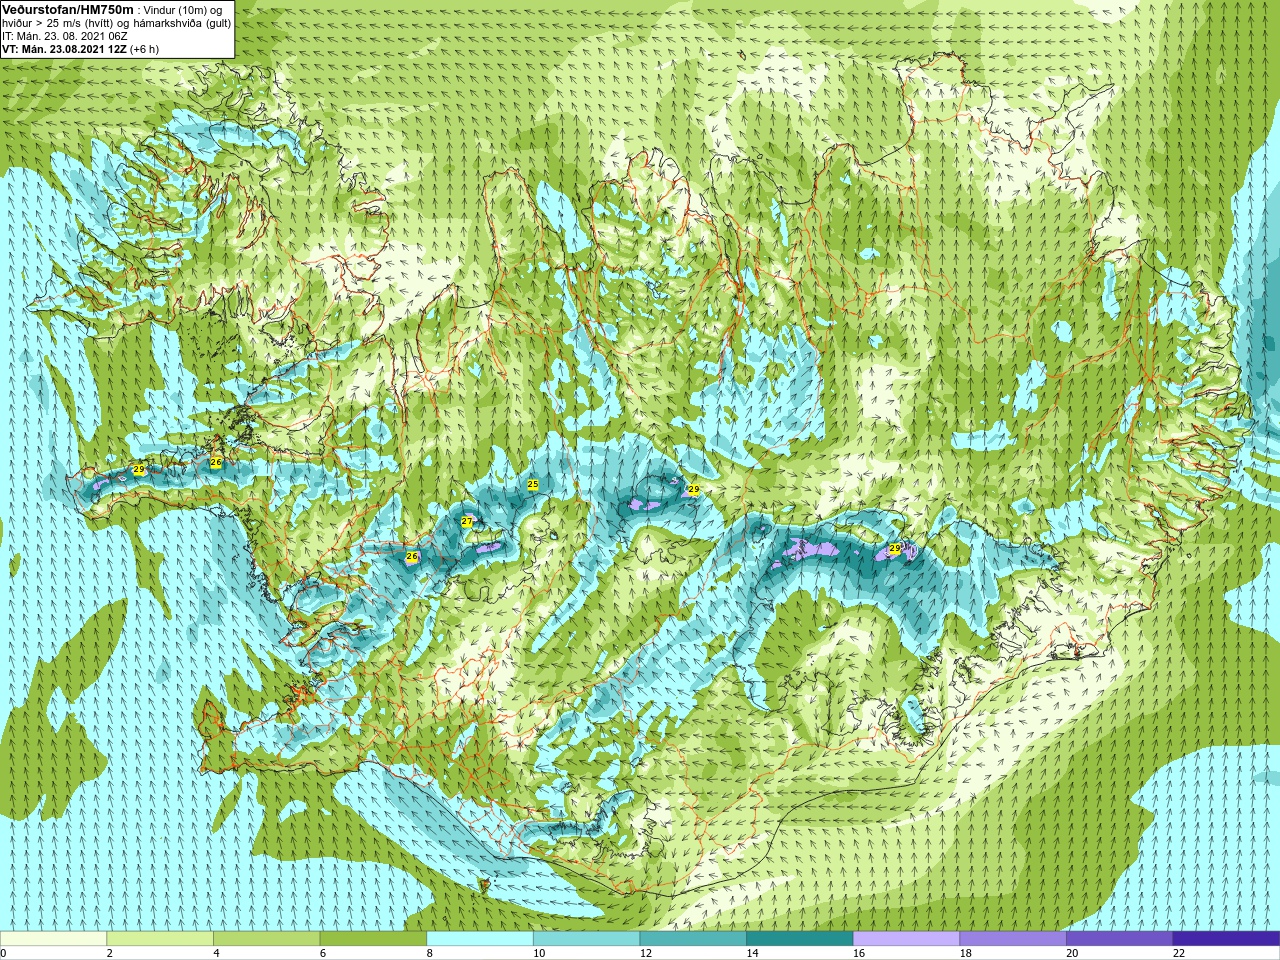1280x960 pixels.
Task: Click the 'IT: Mán. 23. 08. 2021 06Z' line
Action: (x=65, y=36)
